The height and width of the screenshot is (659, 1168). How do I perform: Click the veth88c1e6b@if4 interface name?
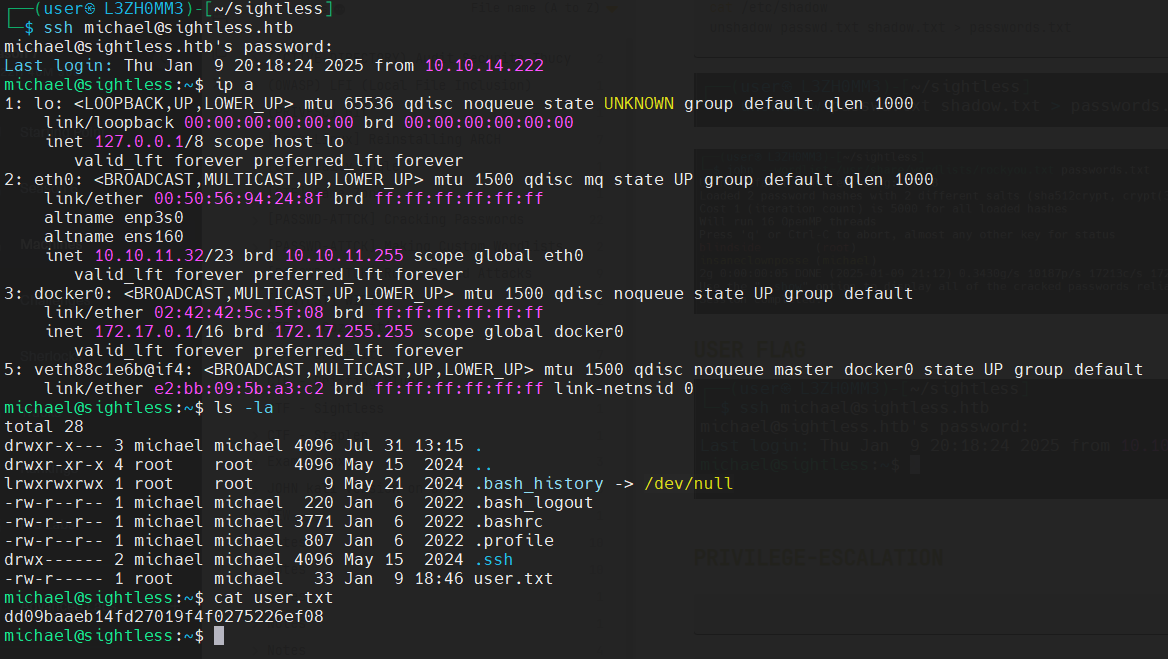point(114,369)
